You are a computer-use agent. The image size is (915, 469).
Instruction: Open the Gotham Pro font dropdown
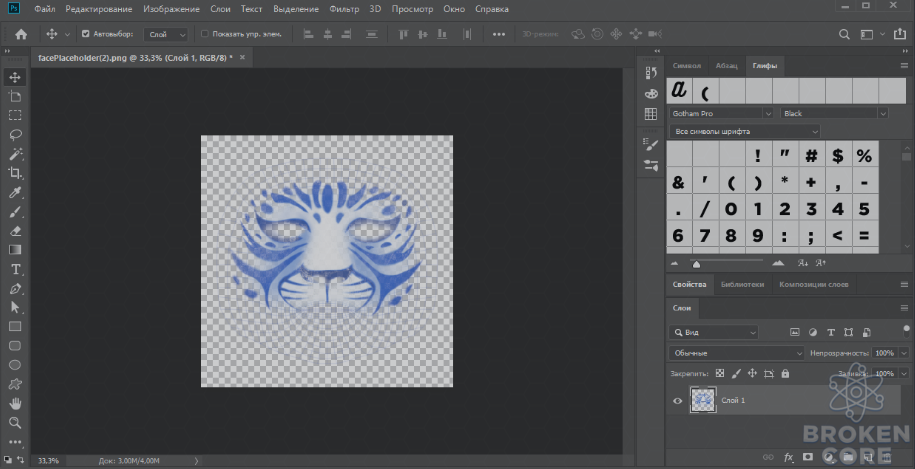(x=722, y=113)
